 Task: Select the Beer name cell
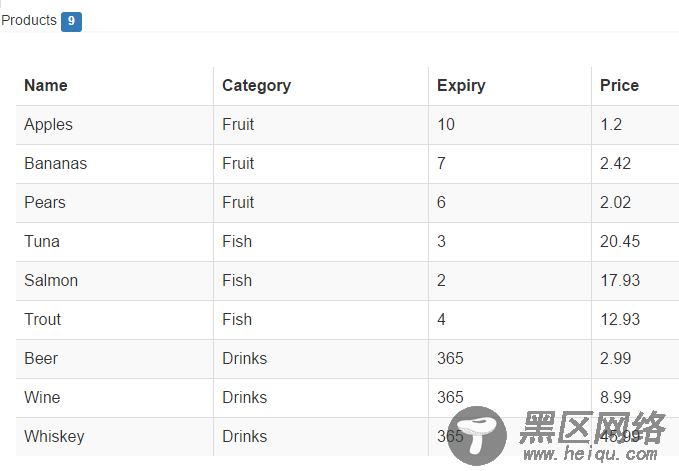coord(115,358)
